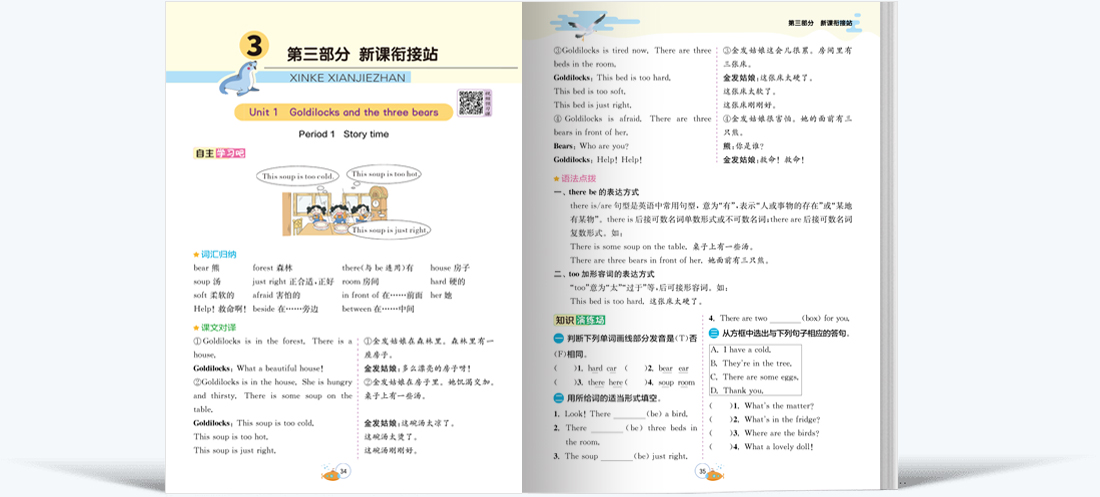Click the 'XINKE XIANJIEZHAN' subtitle
1100x497 pixels.
(347, 78)
